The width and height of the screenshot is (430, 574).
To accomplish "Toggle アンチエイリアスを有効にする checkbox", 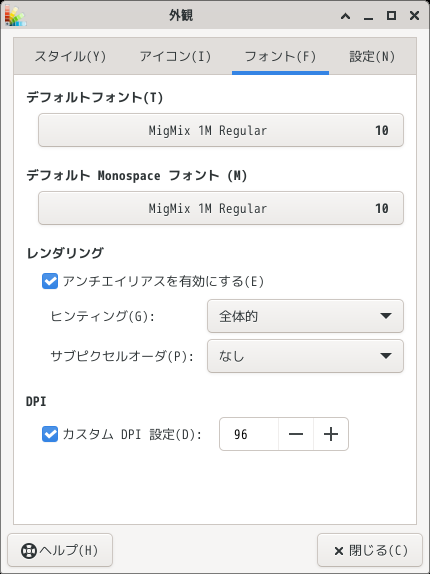I will point(50,282).
